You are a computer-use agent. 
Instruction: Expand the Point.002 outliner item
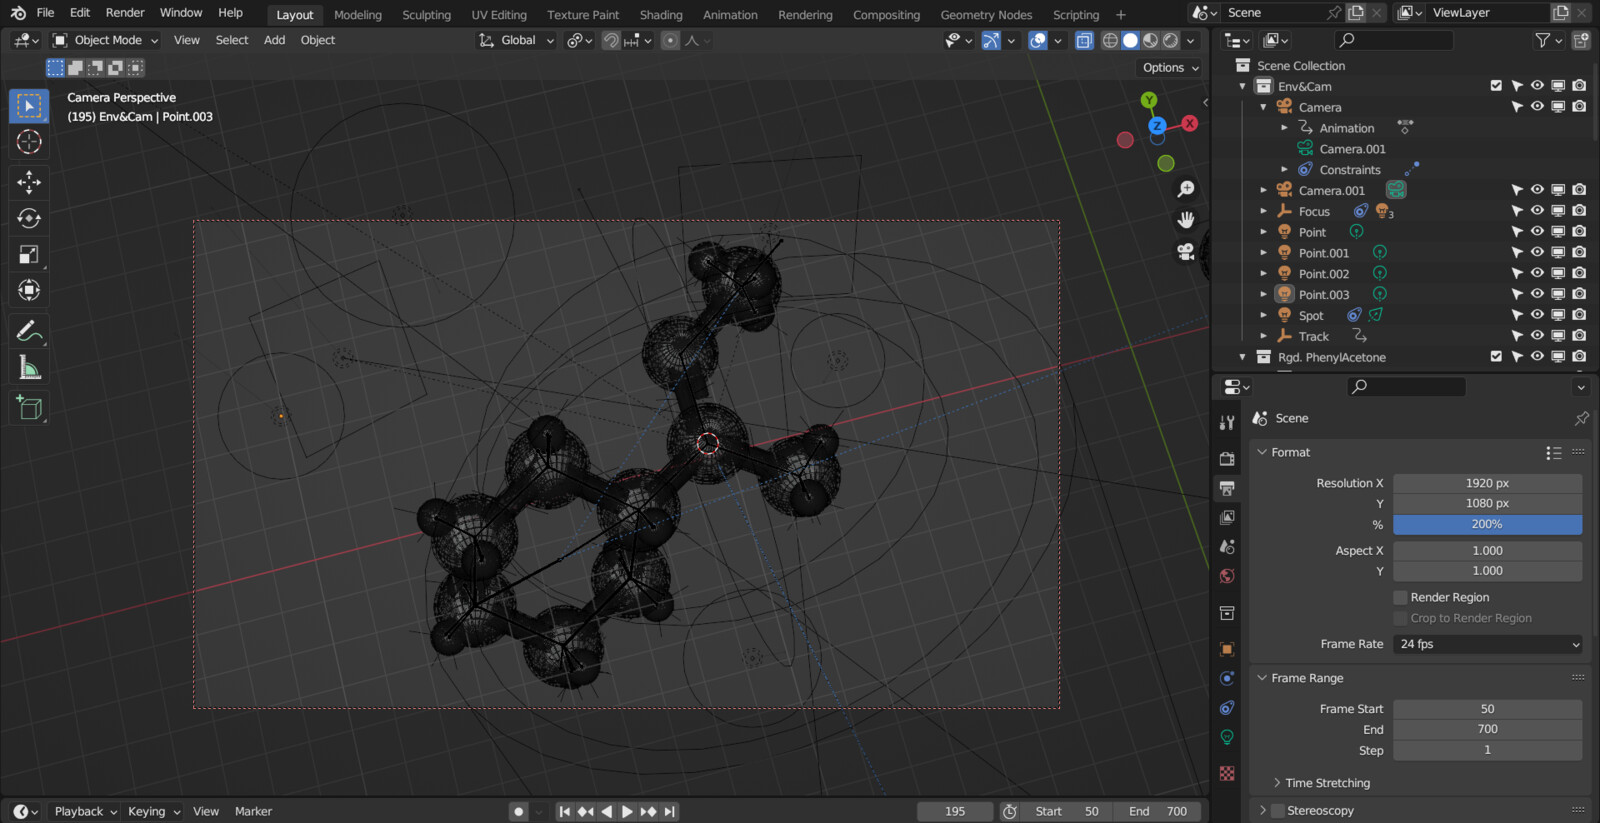tap(1264, 273)
